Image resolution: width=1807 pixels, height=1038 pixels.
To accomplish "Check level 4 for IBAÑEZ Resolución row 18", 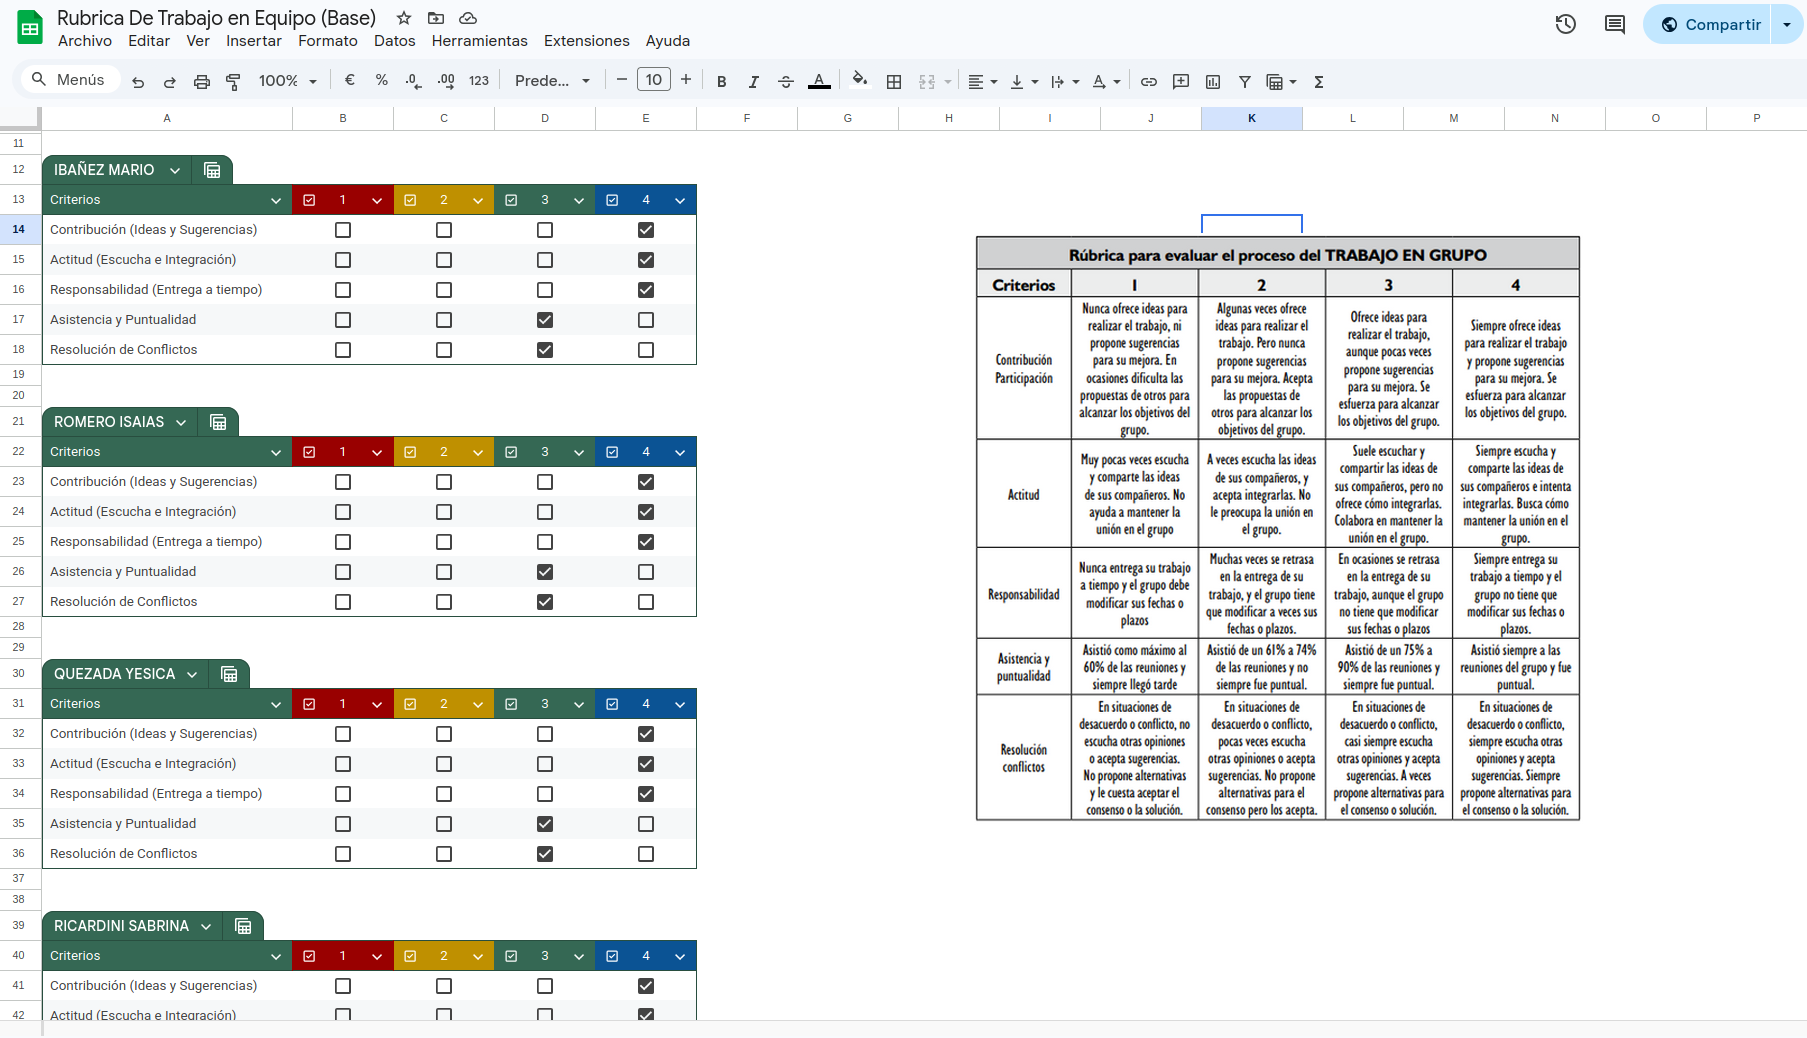I will [646, 350].
